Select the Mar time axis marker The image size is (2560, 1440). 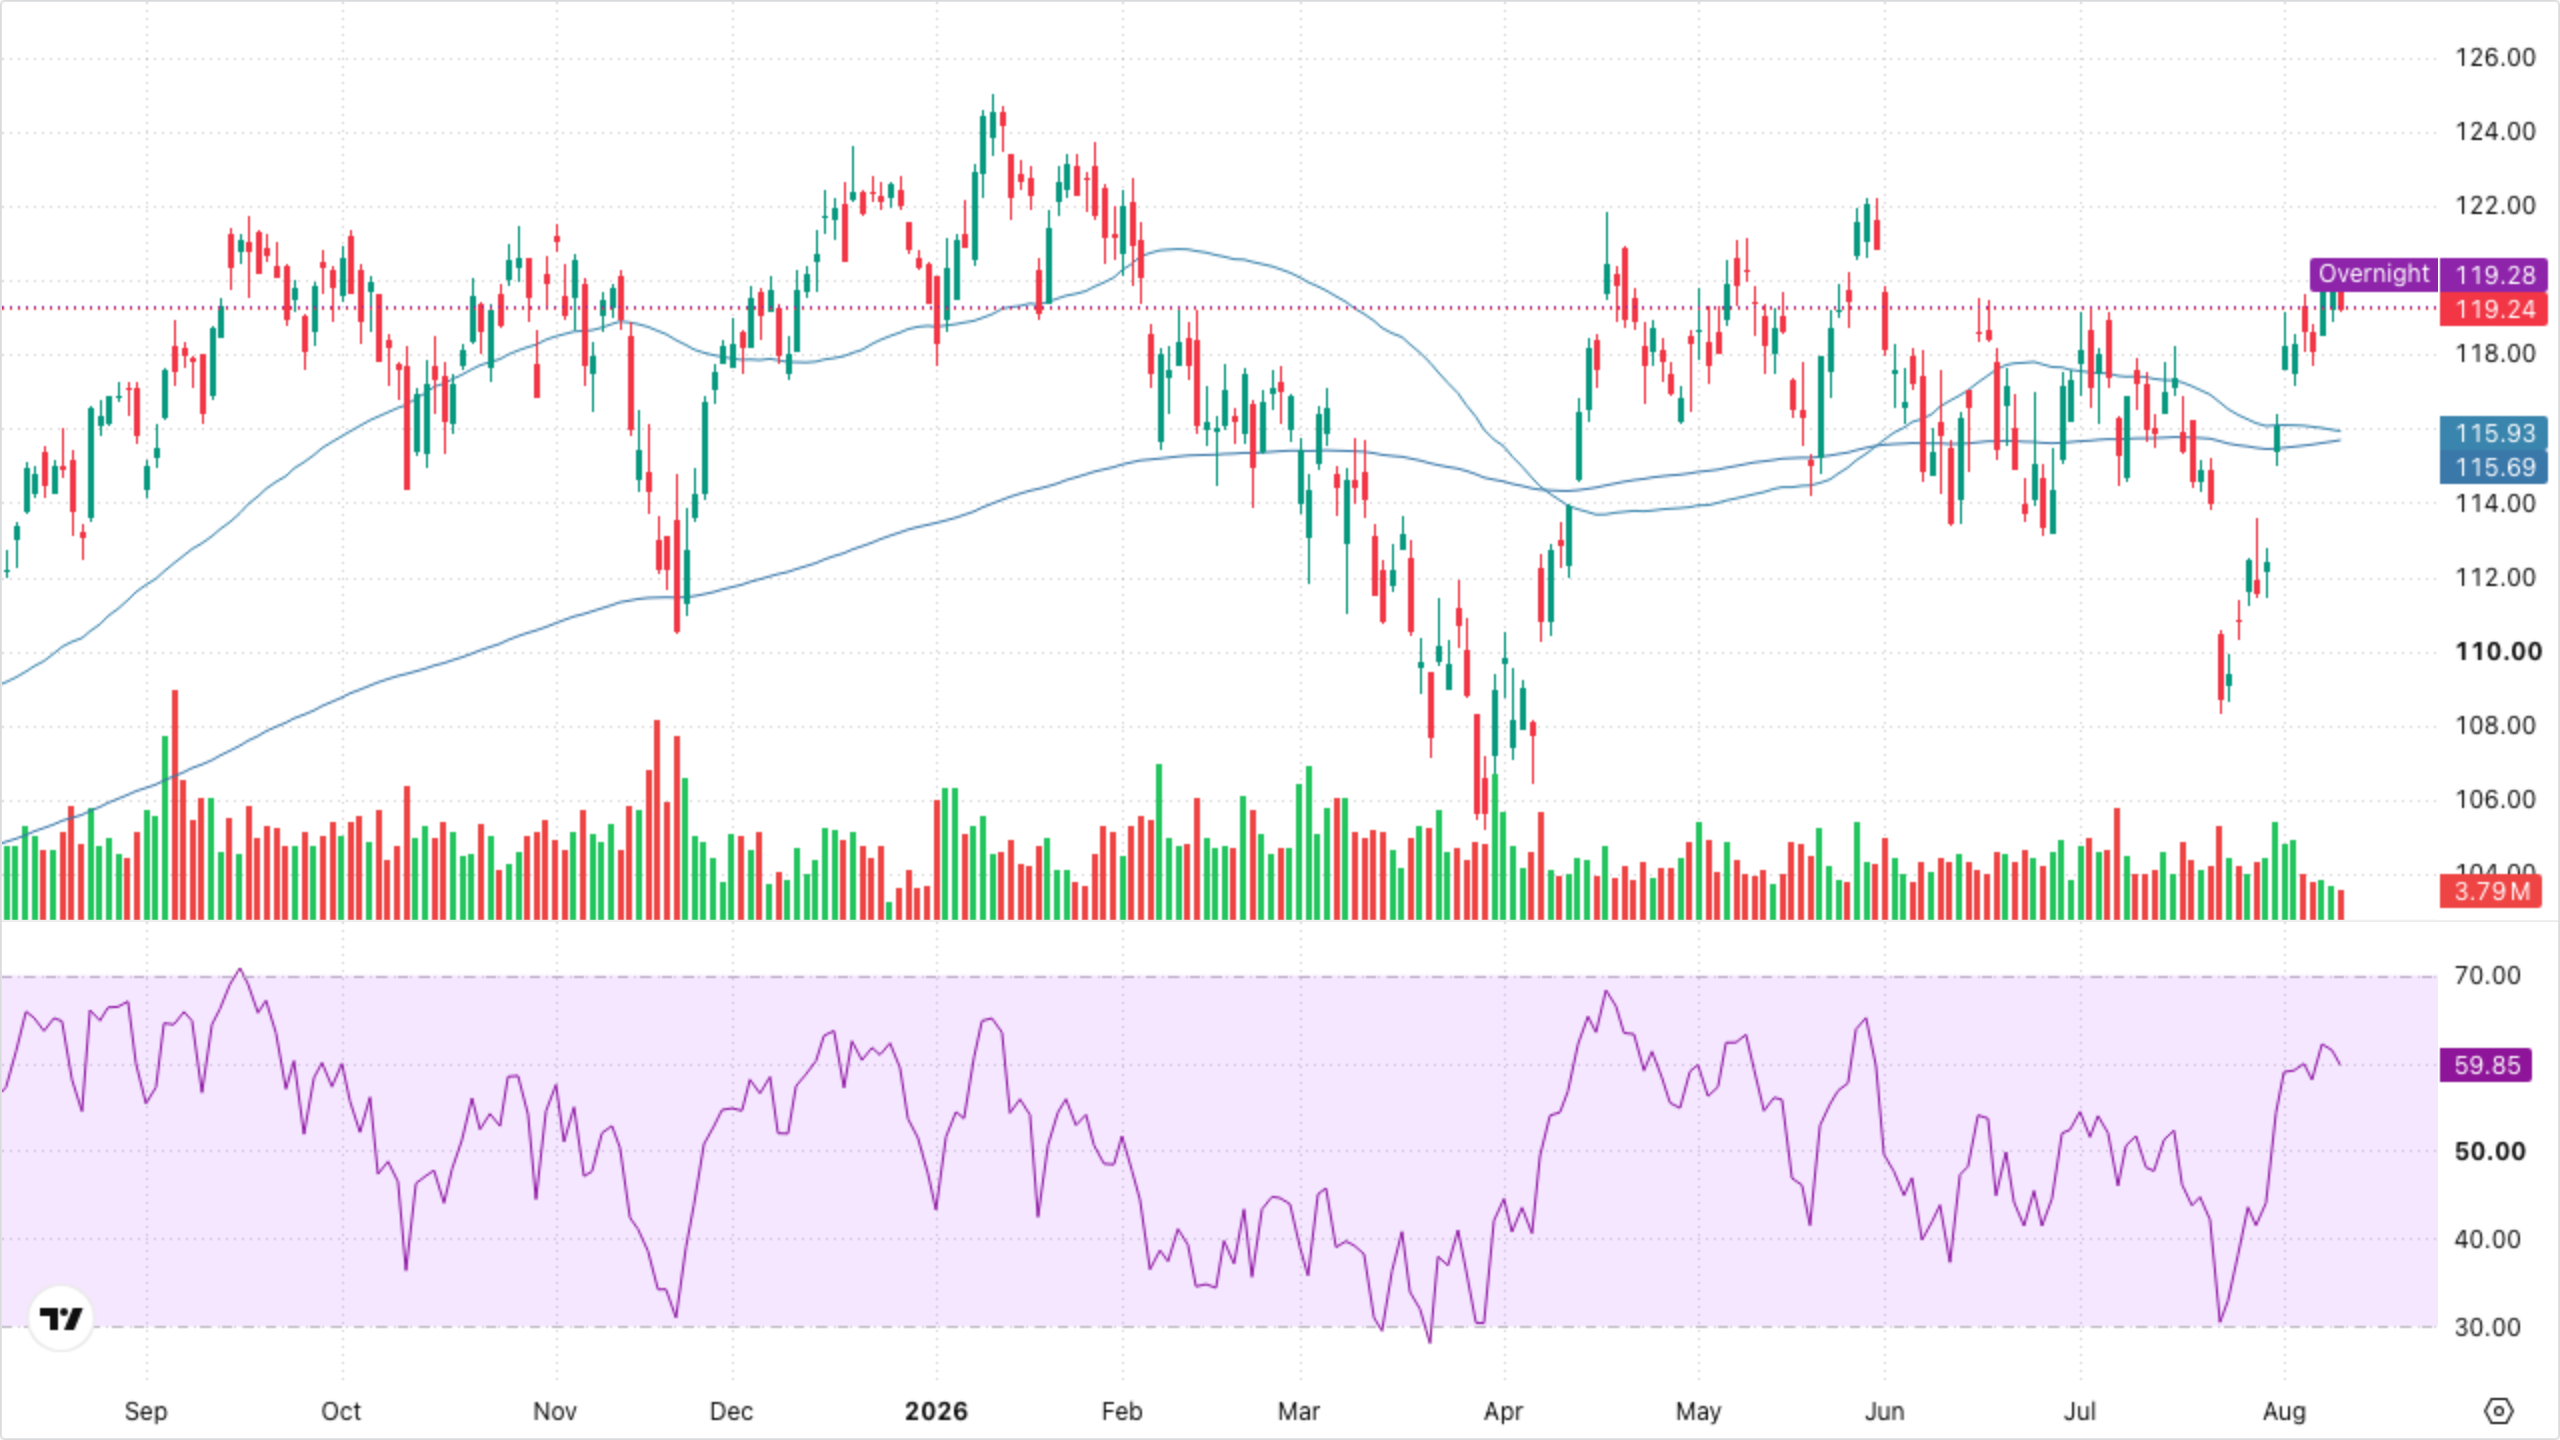(x=1299, y=1411)
